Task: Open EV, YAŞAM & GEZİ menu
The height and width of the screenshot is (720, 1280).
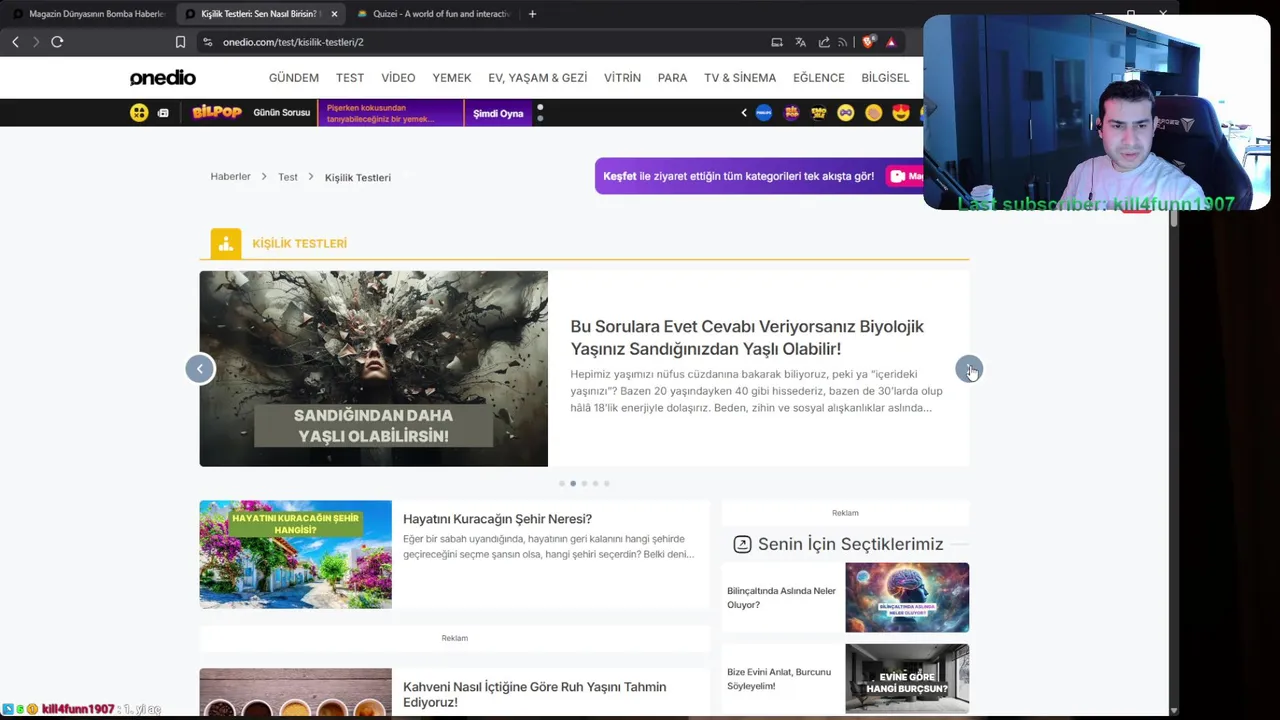Action: coord(537,78)
